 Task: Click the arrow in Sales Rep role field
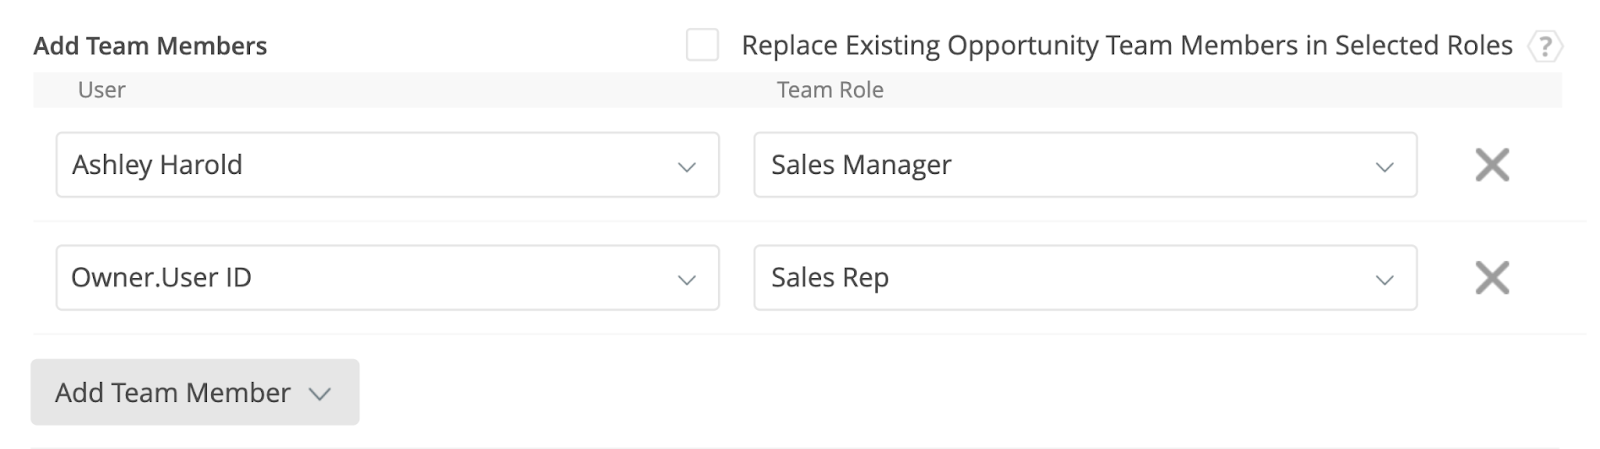(1384, 280)
